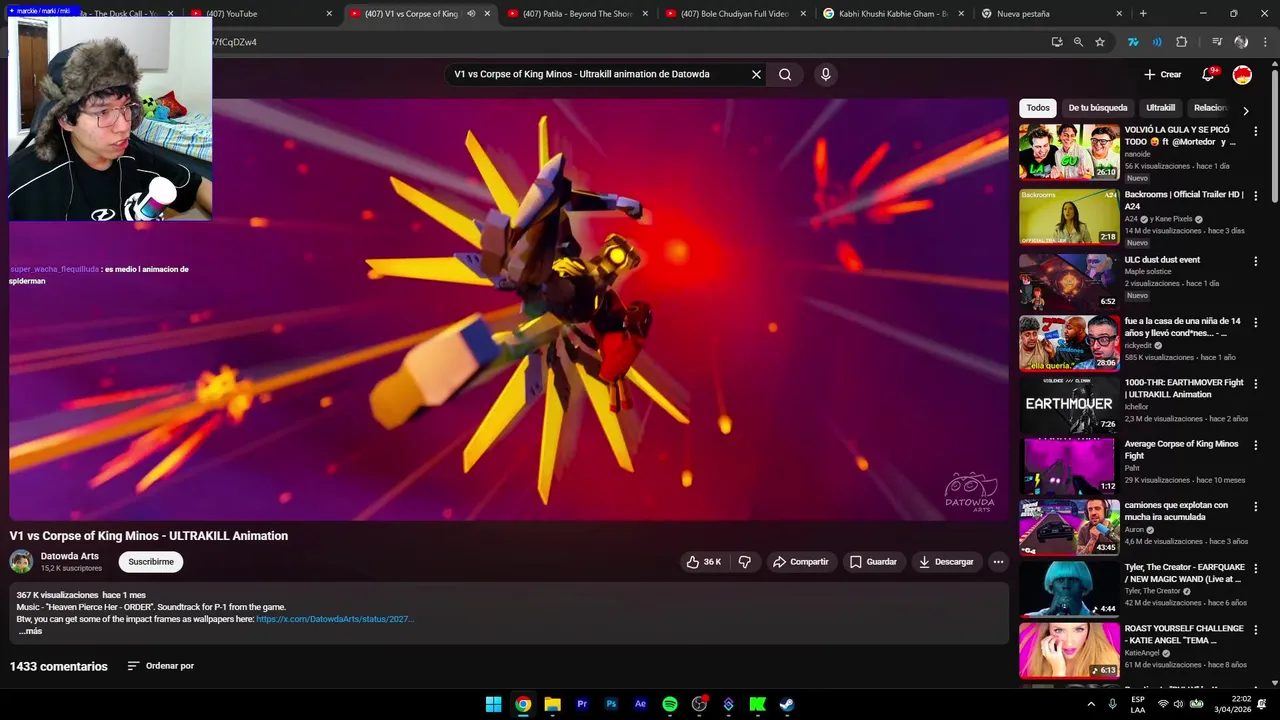Open Chrome profile avatar in toolbar
Screen dimensions: 1280x720
[1241, 42]
